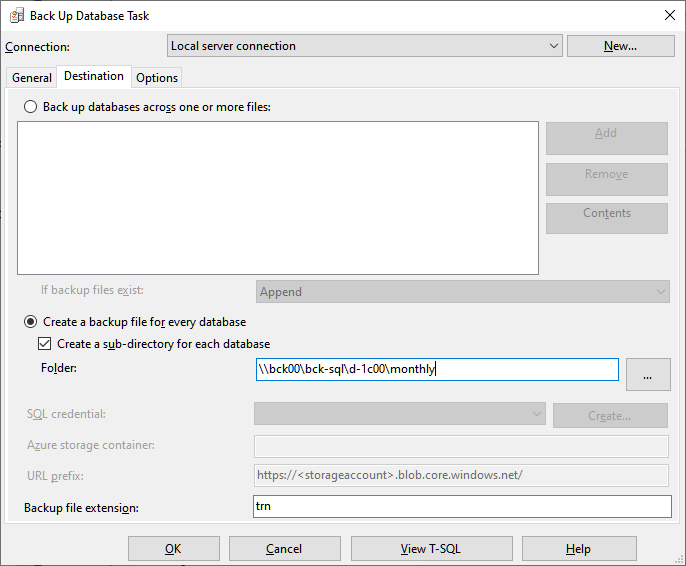This screenshot has width=686, height=566.
Task: Open Help for this task
Action: click(x=579, y=549)
